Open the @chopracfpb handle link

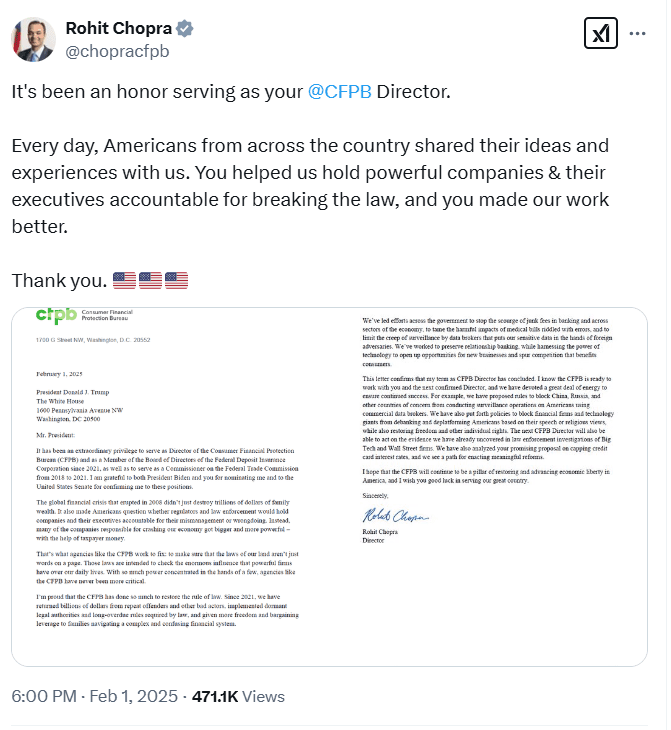click(115, 48)
